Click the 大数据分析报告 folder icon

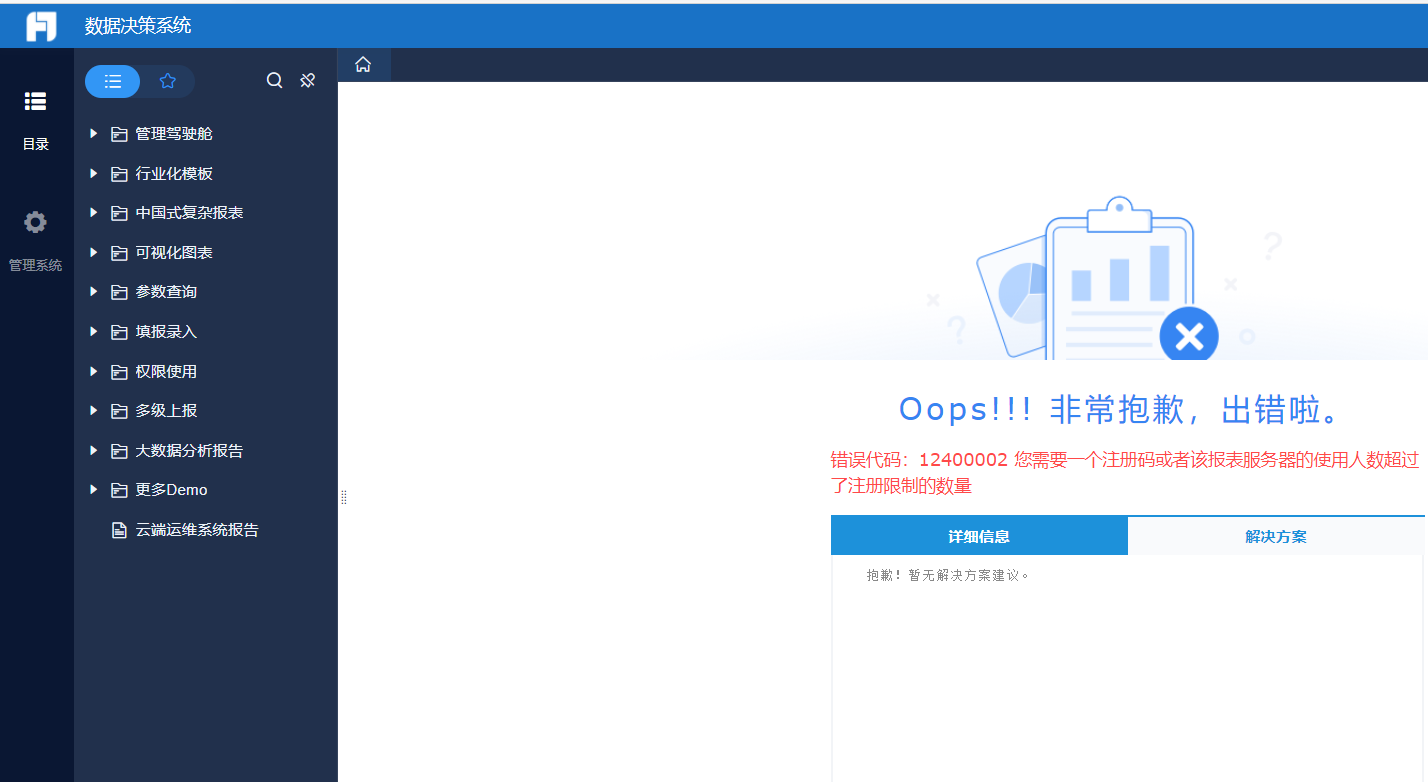click(x=119, y=451)
